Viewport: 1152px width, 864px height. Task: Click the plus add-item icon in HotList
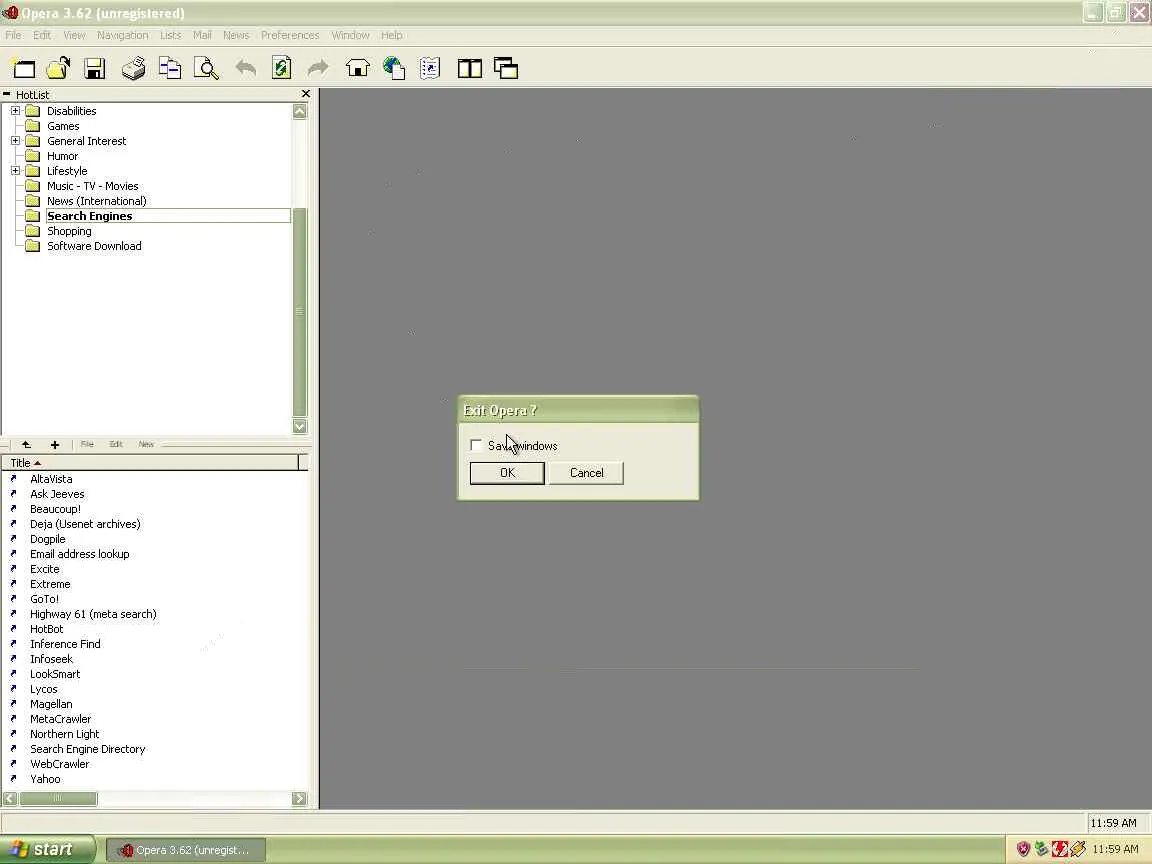(x=54, y=444)
